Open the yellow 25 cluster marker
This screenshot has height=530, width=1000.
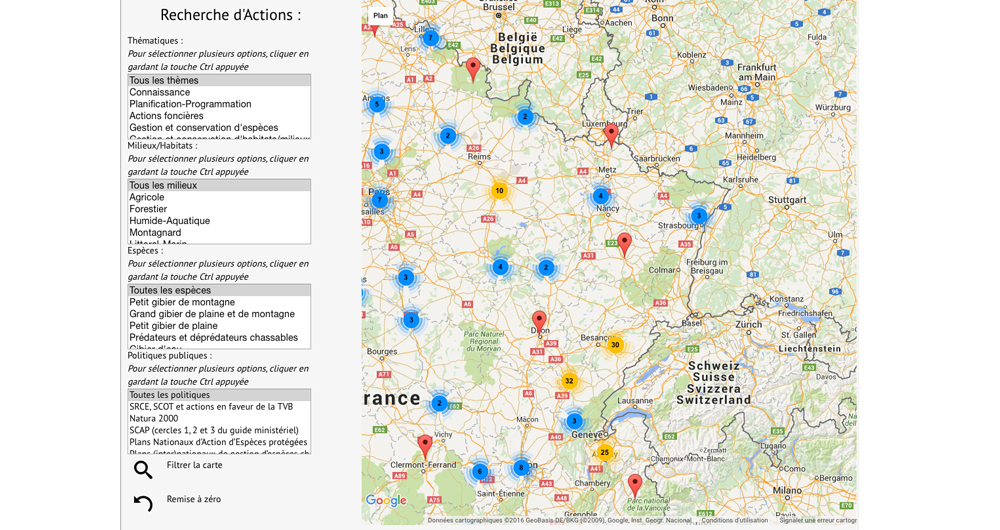604,452
